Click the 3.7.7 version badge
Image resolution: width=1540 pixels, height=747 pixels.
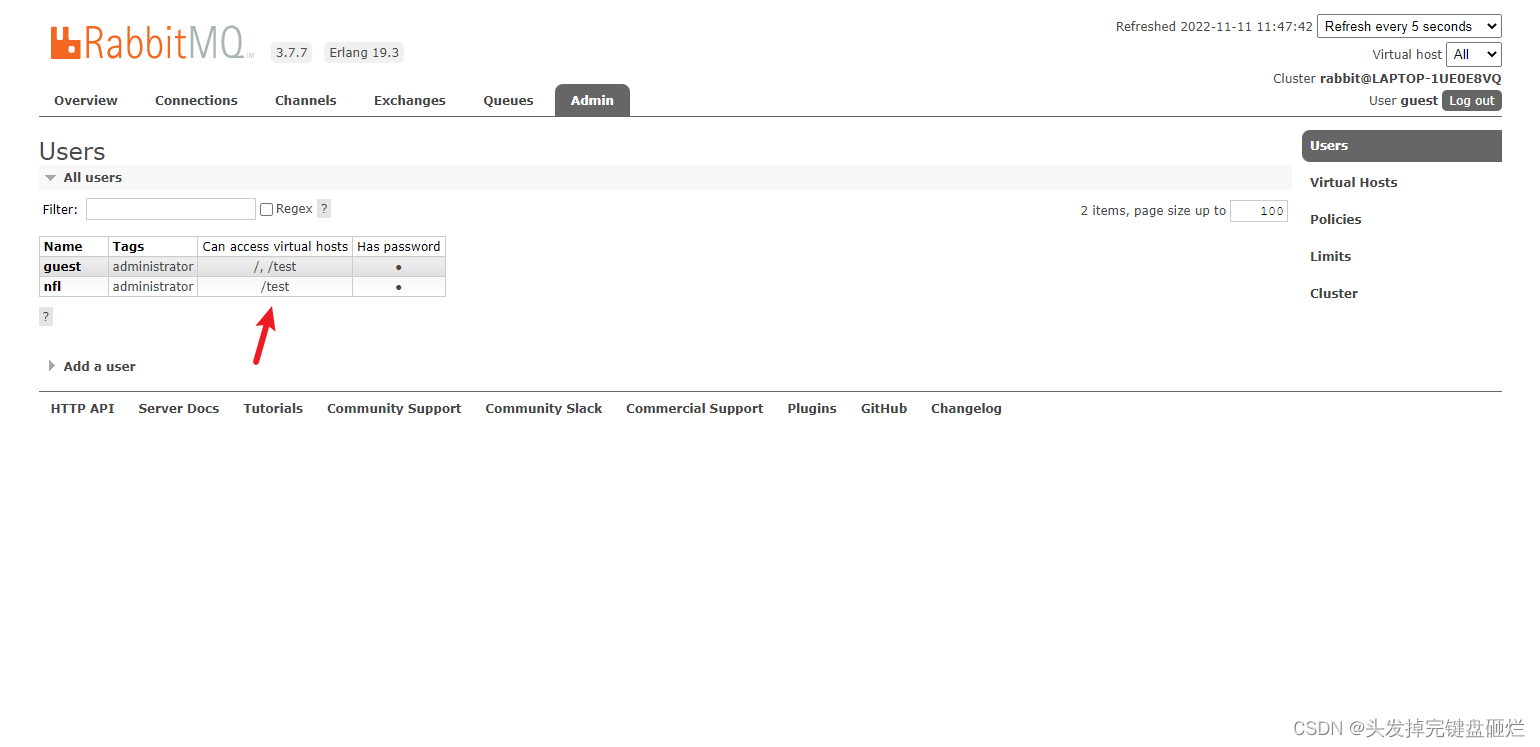[x=292, y=53]
